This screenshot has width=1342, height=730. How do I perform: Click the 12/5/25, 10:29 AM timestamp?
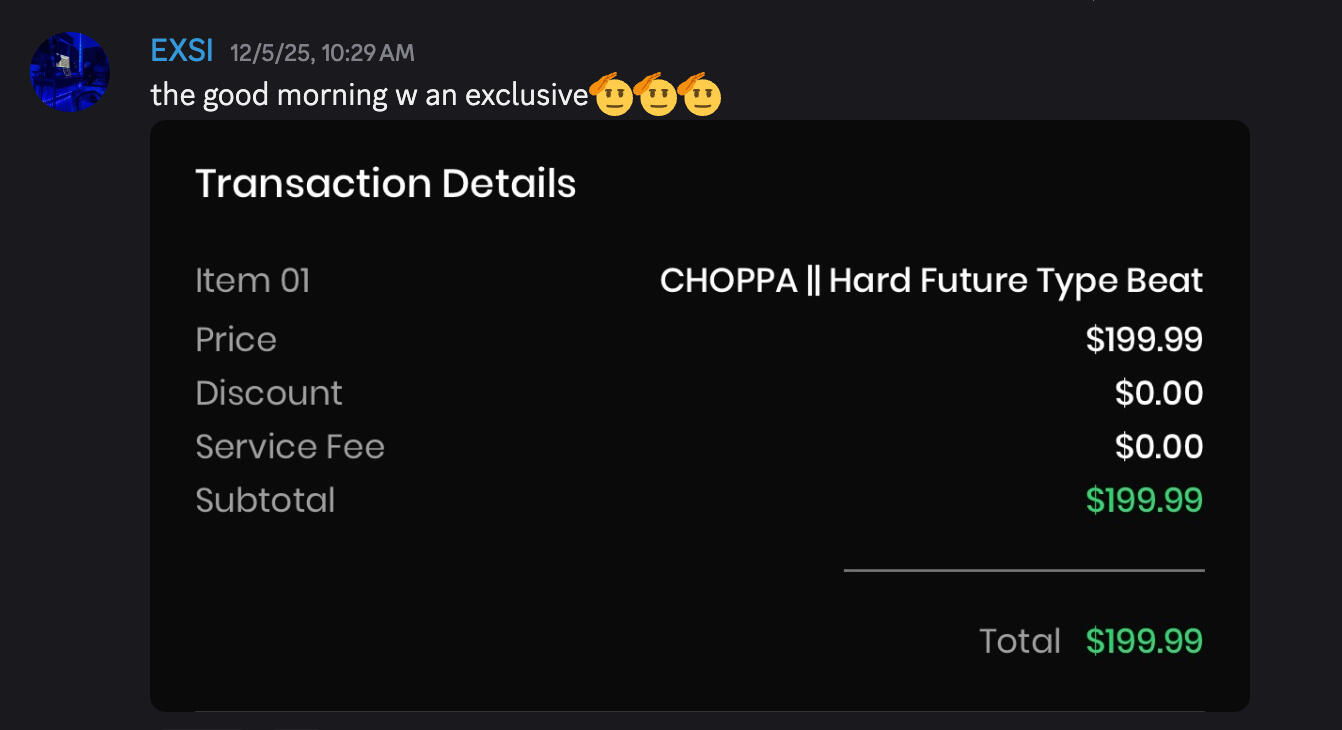[322, 52]
